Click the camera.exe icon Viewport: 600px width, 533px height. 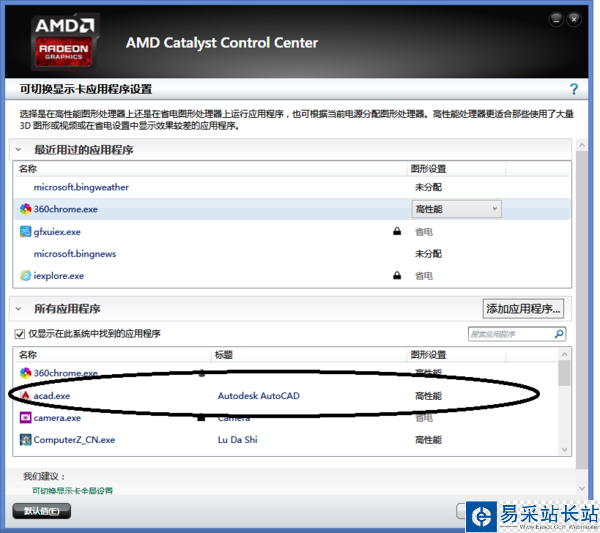pos(25,417)
